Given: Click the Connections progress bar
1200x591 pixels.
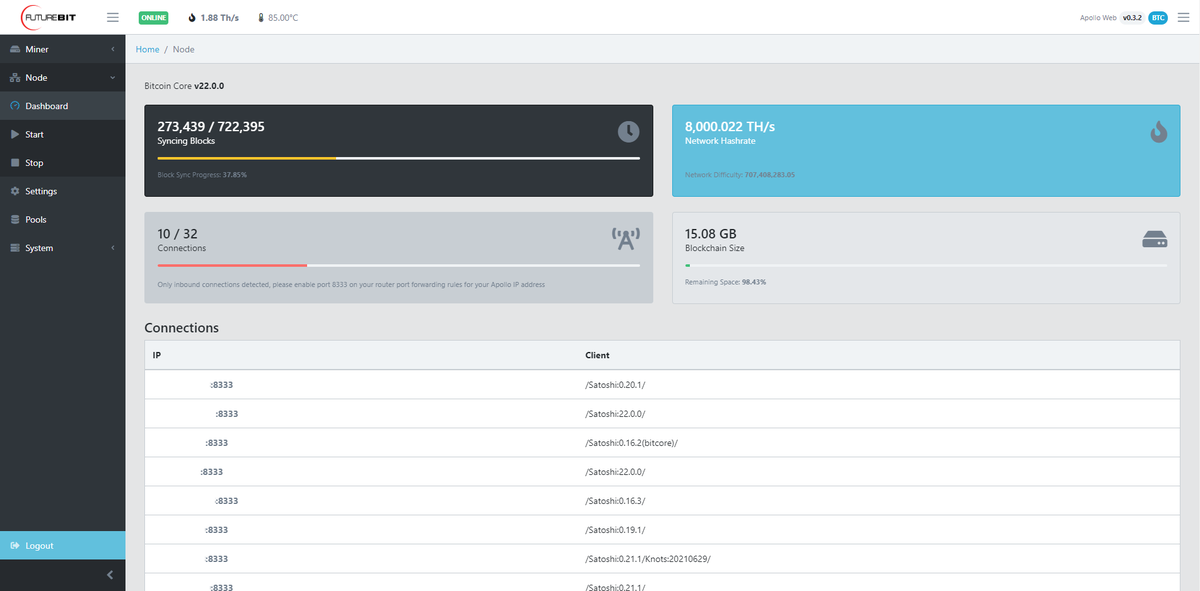Looking at the screenshot, I should pyautogui.click(x=398, y=265).
